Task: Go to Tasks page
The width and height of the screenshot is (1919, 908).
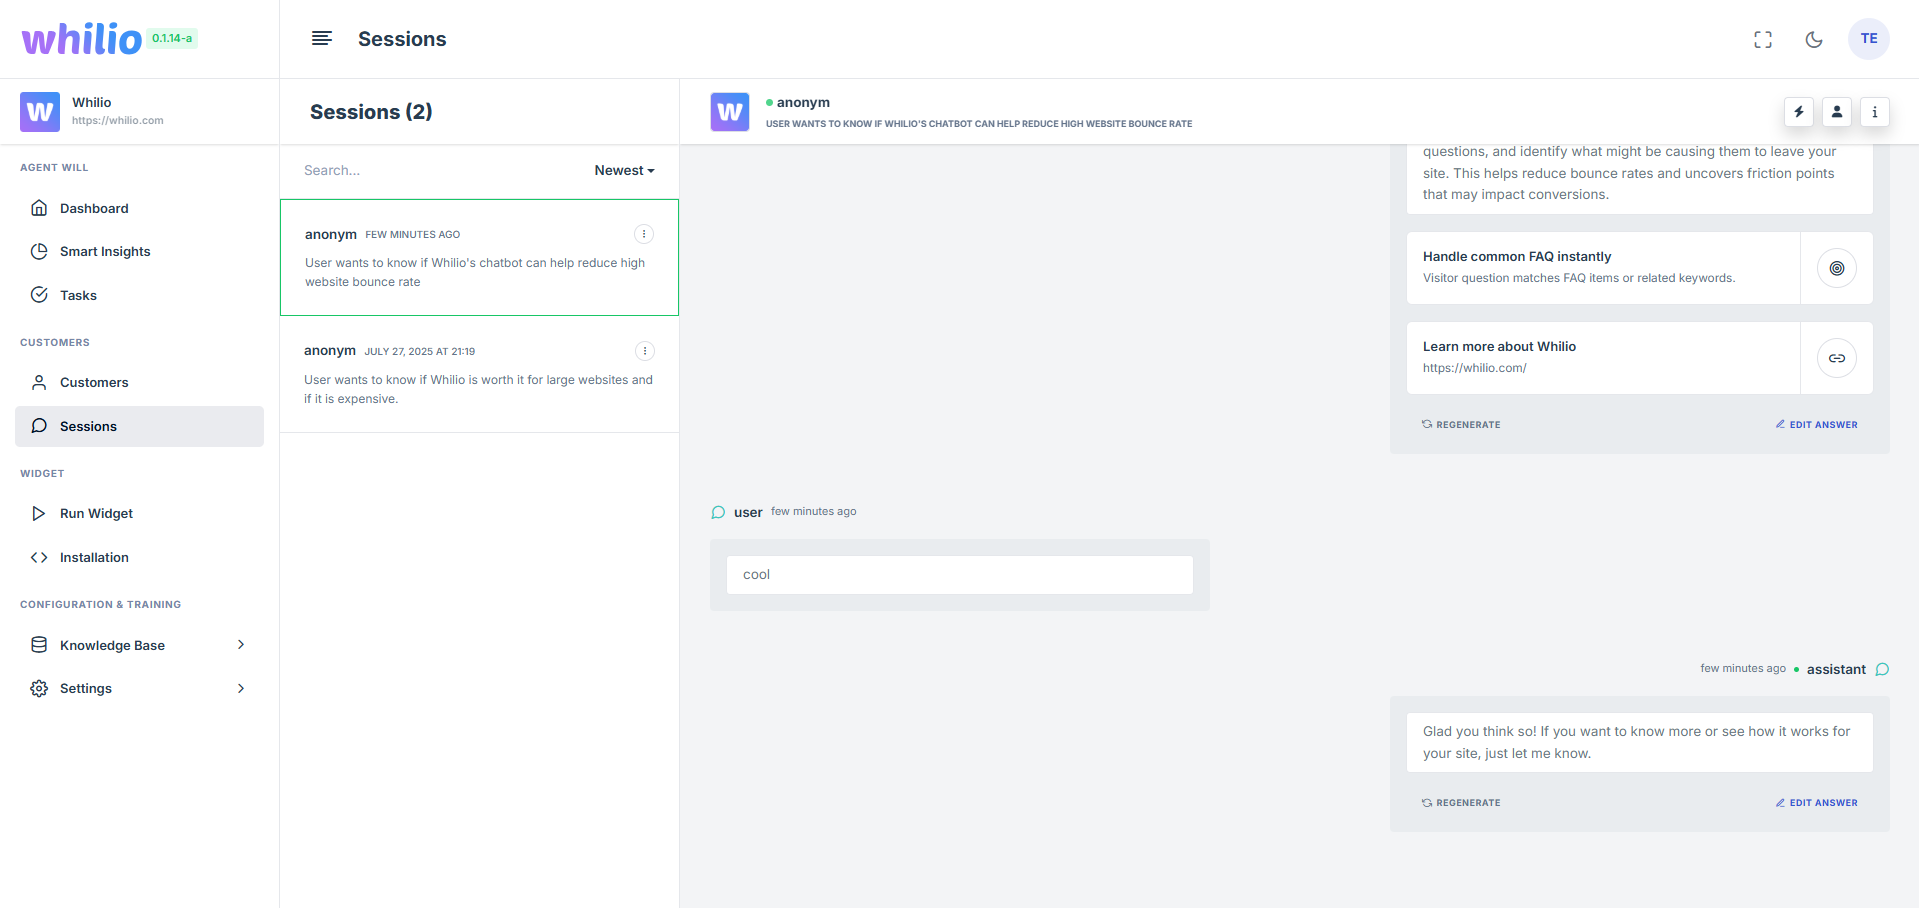Action: pos(139,295)
